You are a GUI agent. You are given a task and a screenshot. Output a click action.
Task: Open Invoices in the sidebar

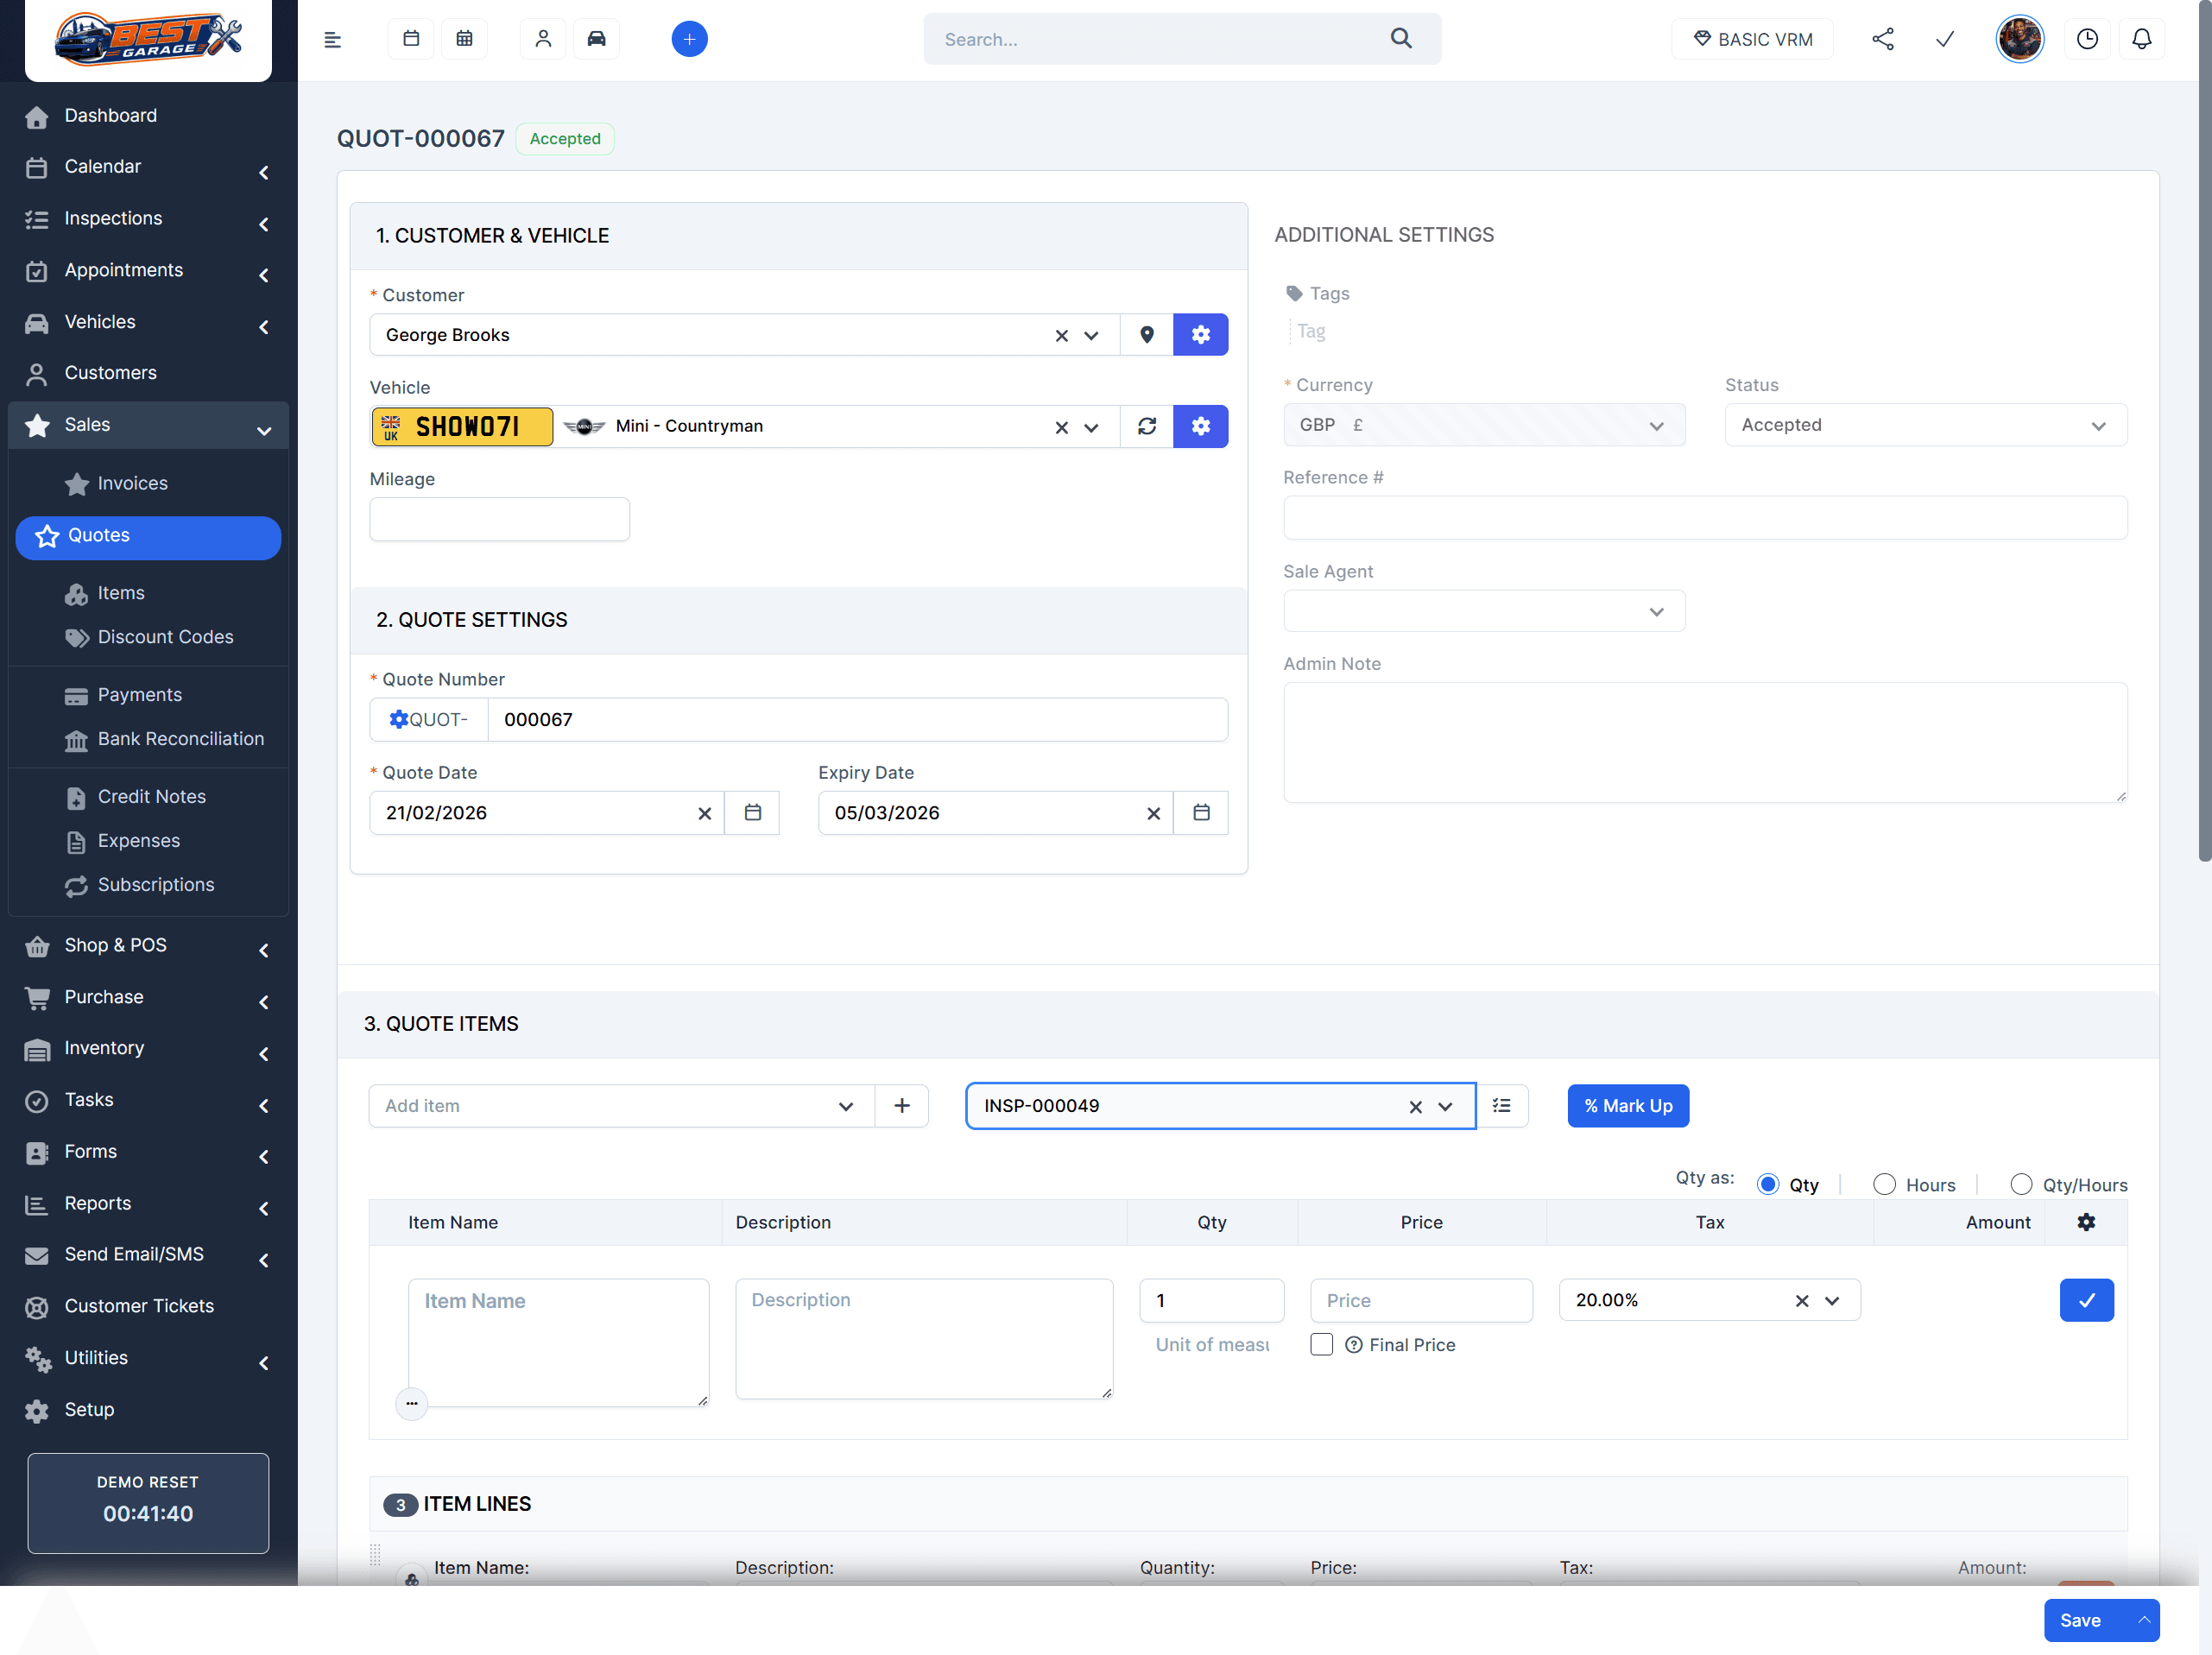(132, 483)
